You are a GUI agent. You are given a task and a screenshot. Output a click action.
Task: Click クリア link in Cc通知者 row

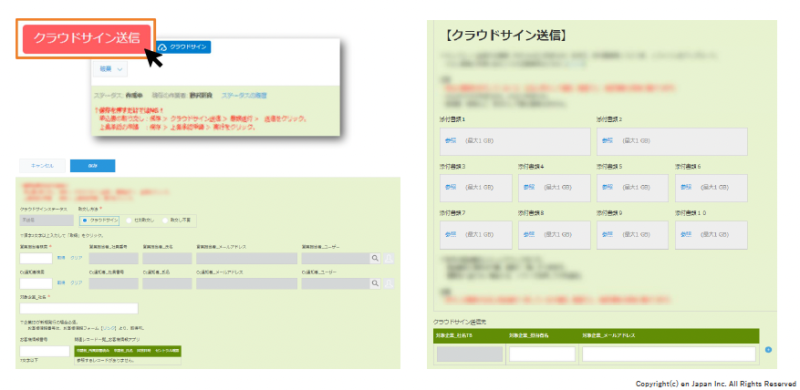76,283
